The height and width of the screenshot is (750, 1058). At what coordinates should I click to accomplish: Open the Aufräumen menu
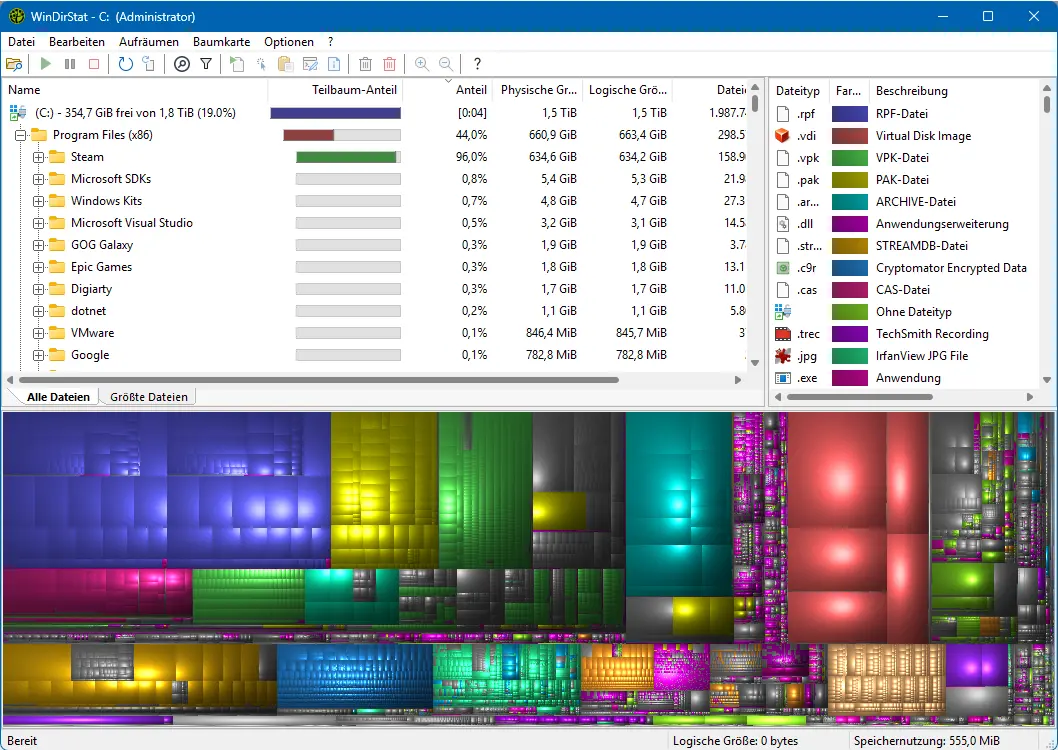[x=148, y=42]
